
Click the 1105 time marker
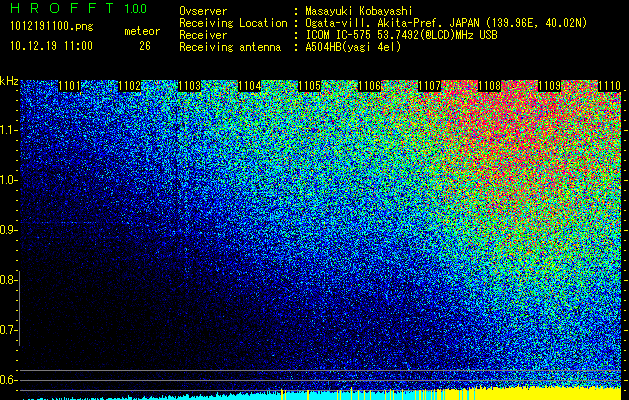[x=310, y=86]
